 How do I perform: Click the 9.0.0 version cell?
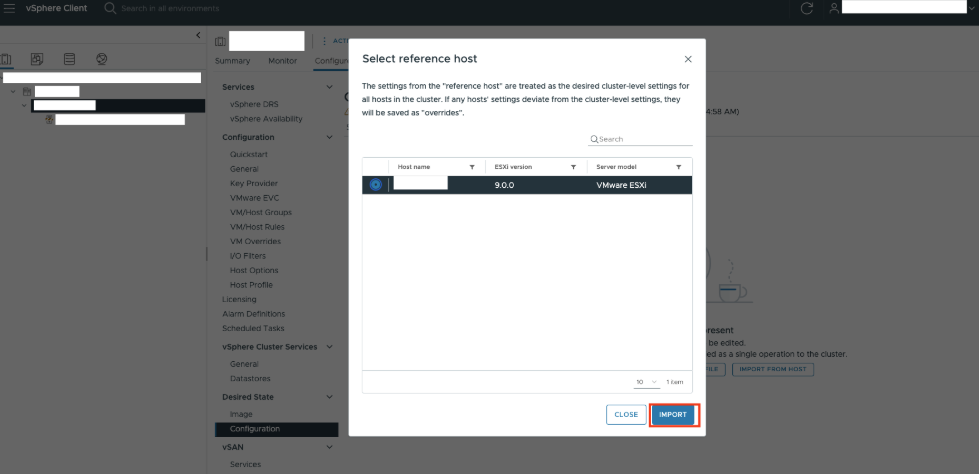(x=504, y=185)
